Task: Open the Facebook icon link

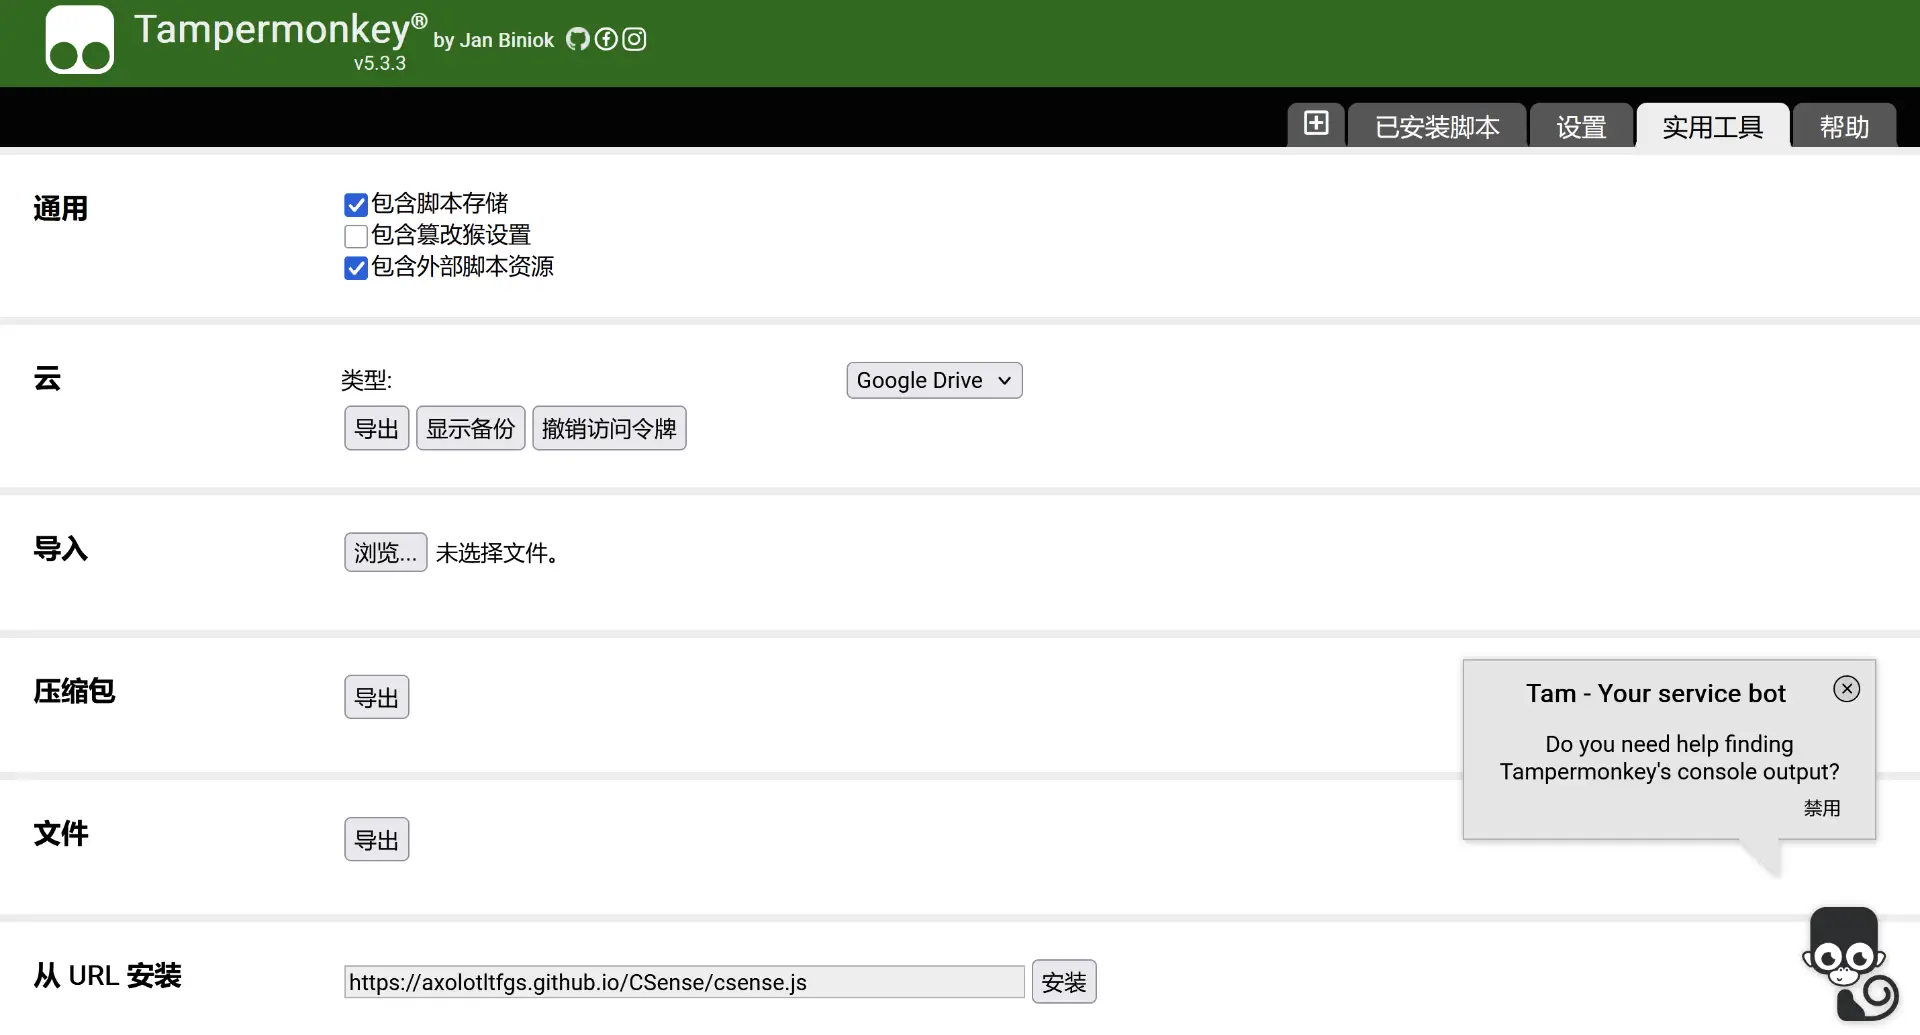Action: point(606,39)
